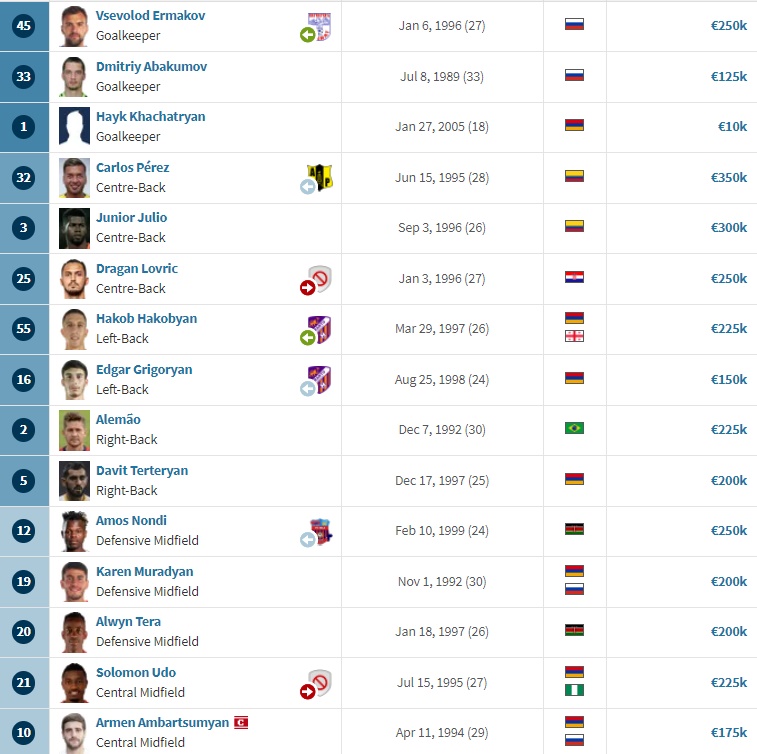Click the club crest beside Vsevolod Ermakov

tap(319, 26)
